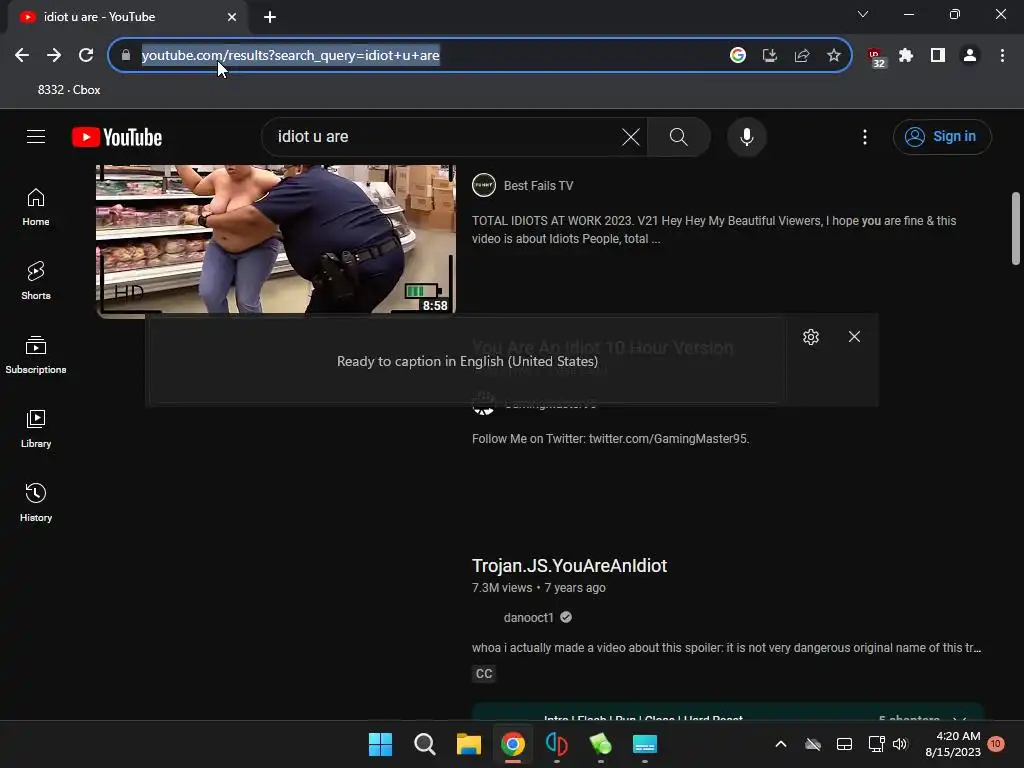Close the live caption overlay
1024x768 pixels.
click(854, 336)
